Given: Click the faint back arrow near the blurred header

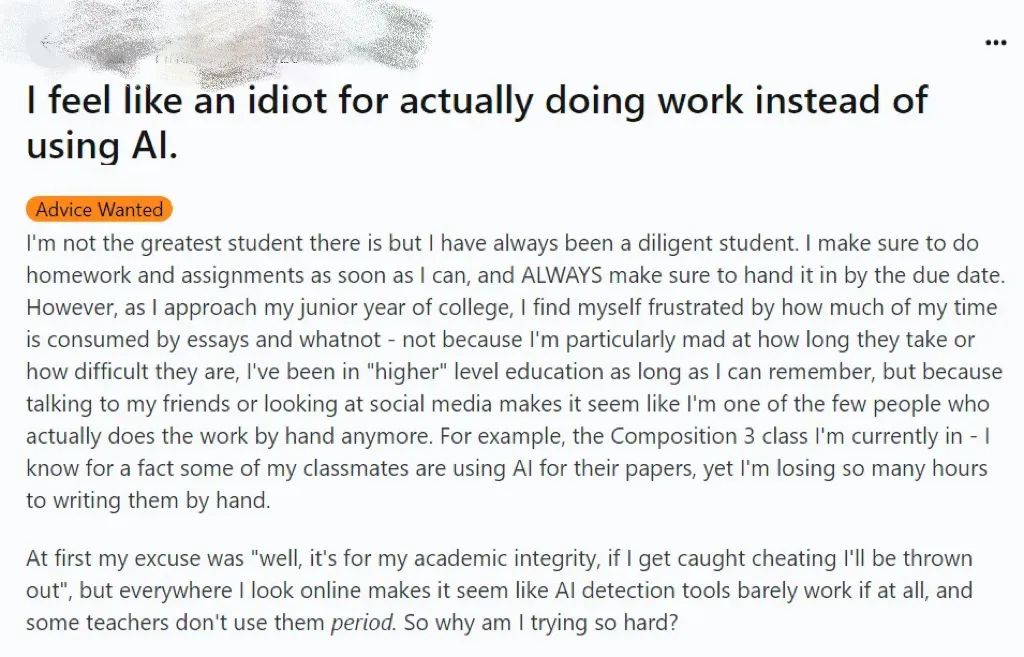Looking at the screenshot, I should point(47,43).
